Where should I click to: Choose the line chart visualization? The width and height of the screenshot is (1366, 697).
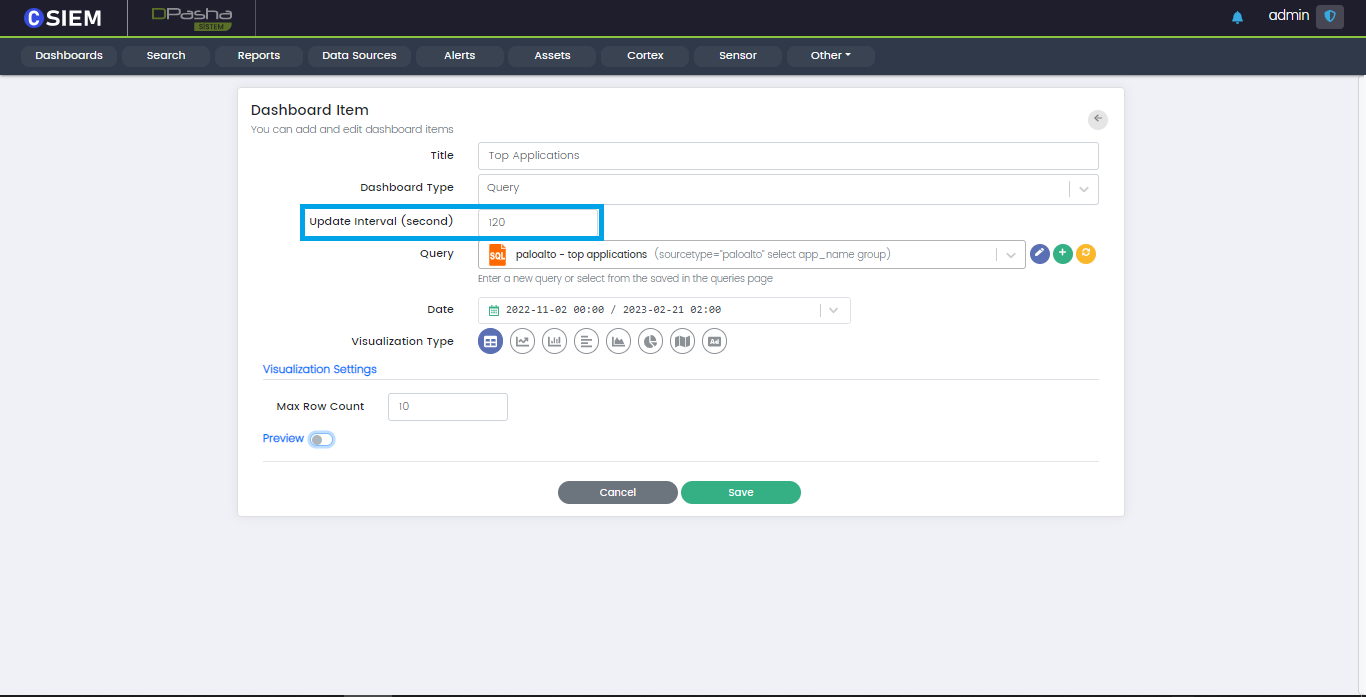(522, 341)
